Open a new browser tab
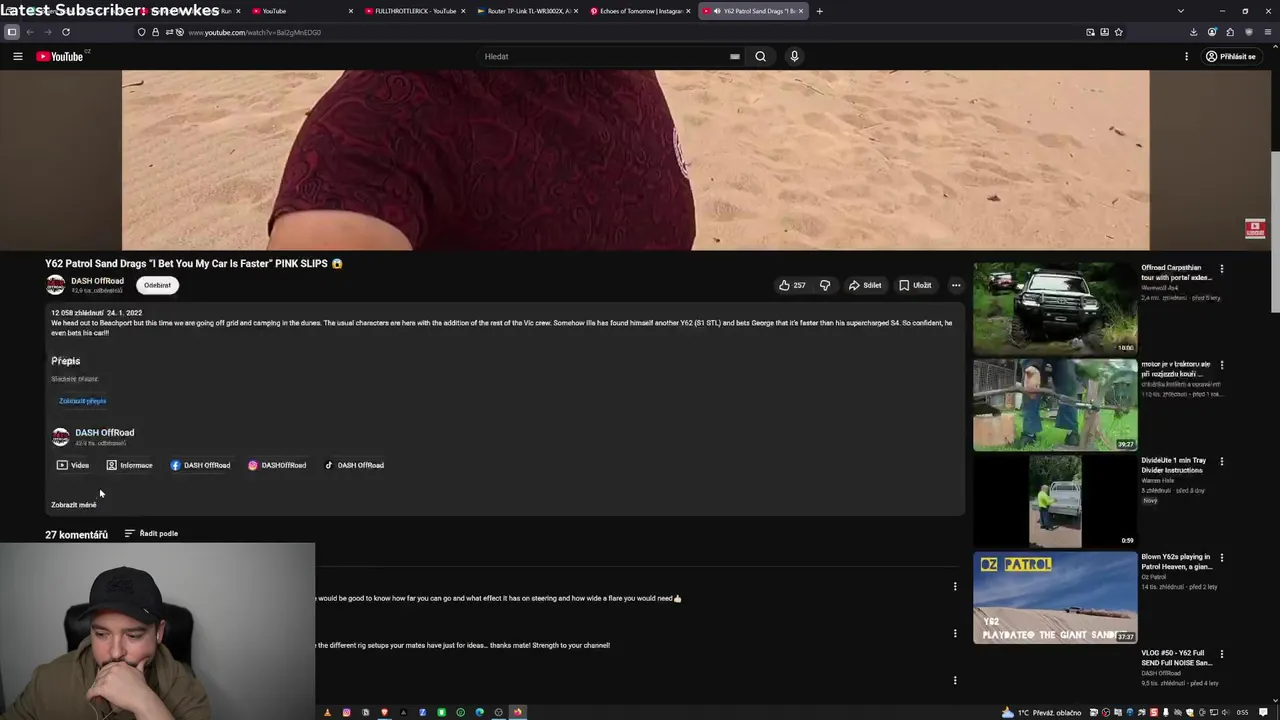Viewport: 1280px width, 720px height. click(819, 11)
